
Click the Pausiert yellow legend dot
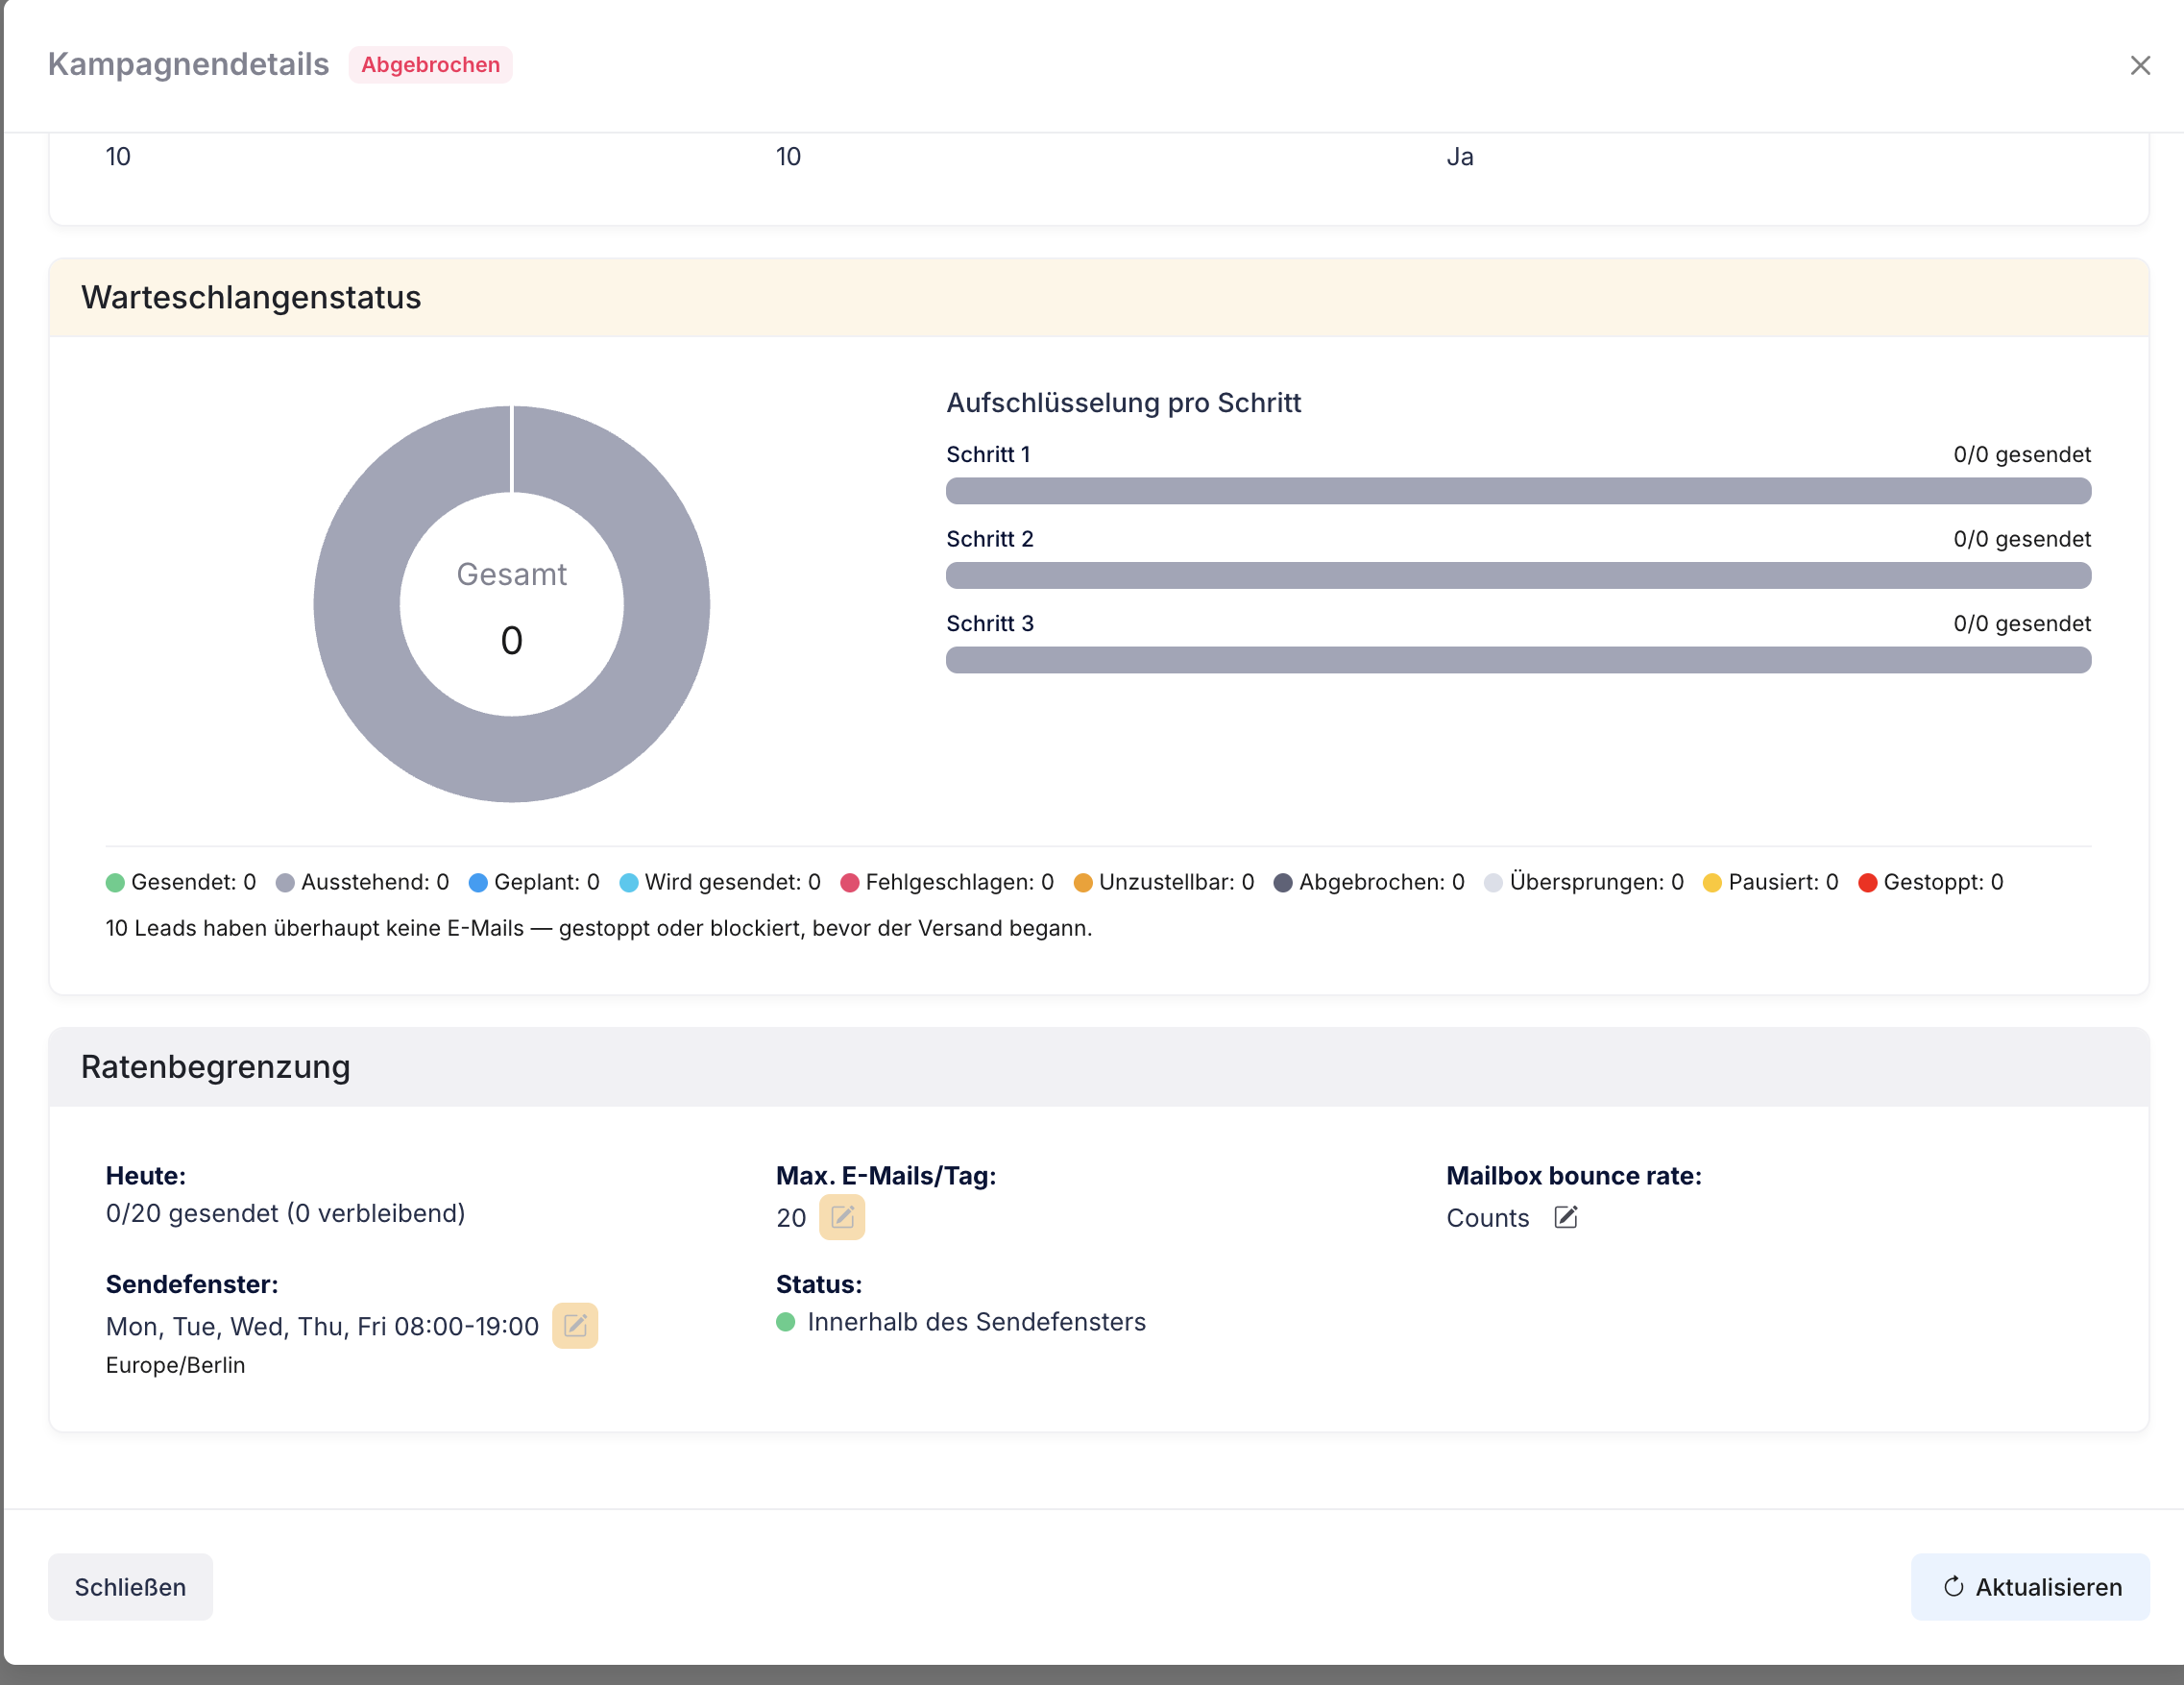1712,883
